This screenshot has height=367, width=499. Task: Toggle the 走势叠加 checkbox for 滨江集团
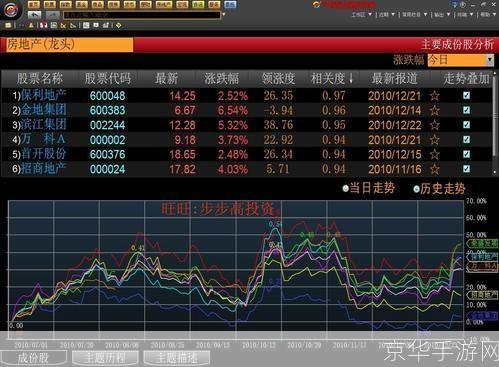coord(466,125)
